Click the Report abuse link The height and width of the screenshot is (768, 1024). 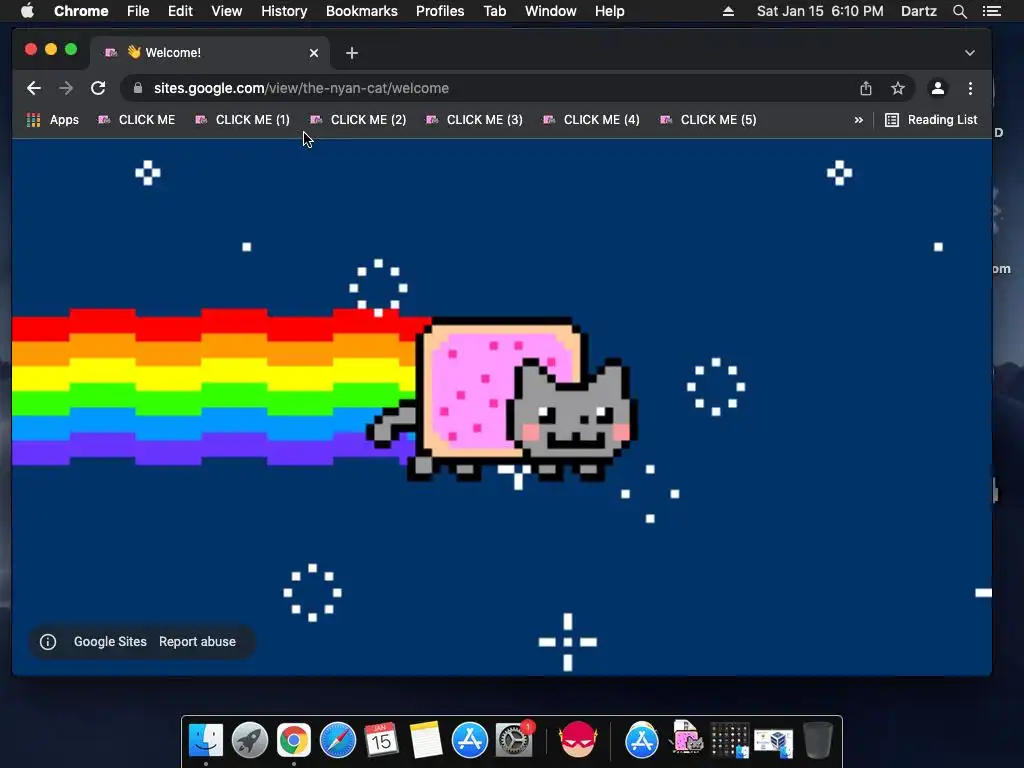[x=197, y=642]
